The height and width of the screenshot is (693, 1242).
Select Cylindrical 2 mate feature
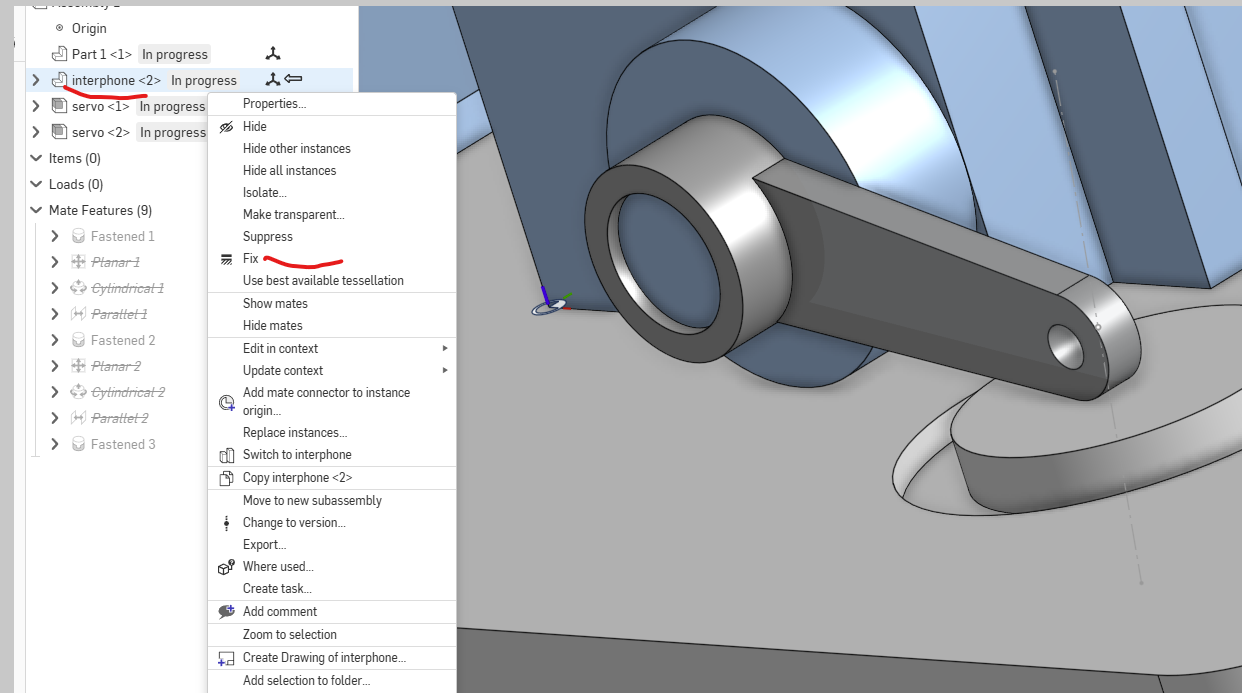(128, 393)
